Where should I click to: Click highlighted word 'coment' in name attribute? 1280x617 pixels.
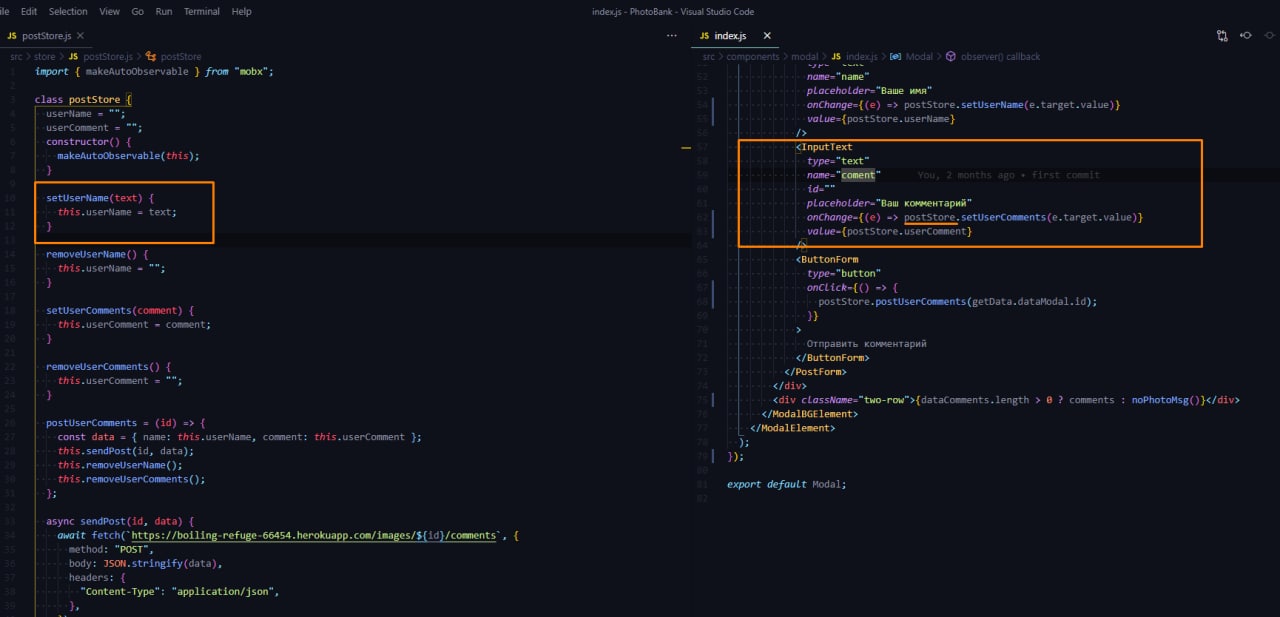tap(858, 175)
